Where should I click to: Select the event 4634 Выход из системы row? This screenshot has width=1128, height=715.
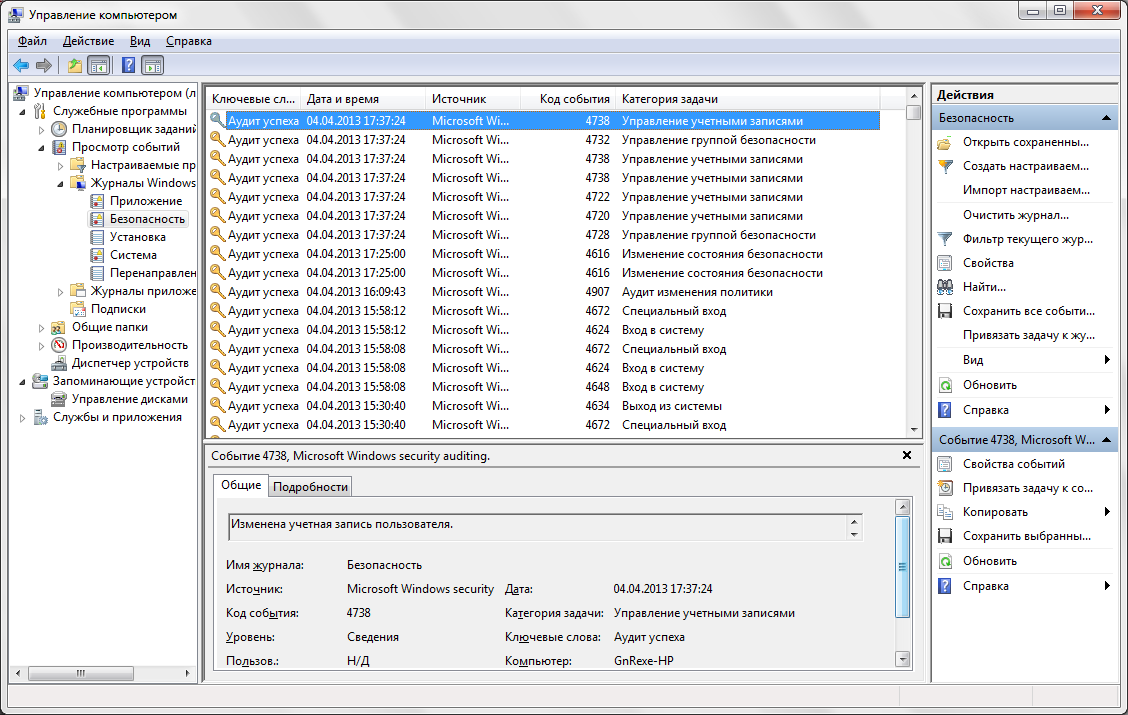[x=543, y=406]
